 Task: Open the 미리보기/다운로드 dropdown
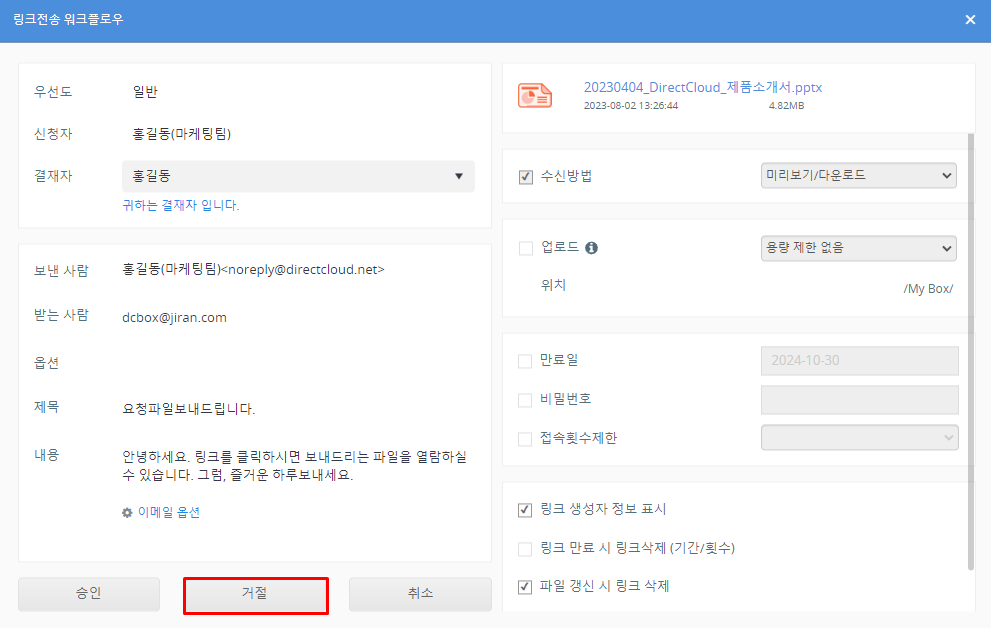(x=858, y=176)
